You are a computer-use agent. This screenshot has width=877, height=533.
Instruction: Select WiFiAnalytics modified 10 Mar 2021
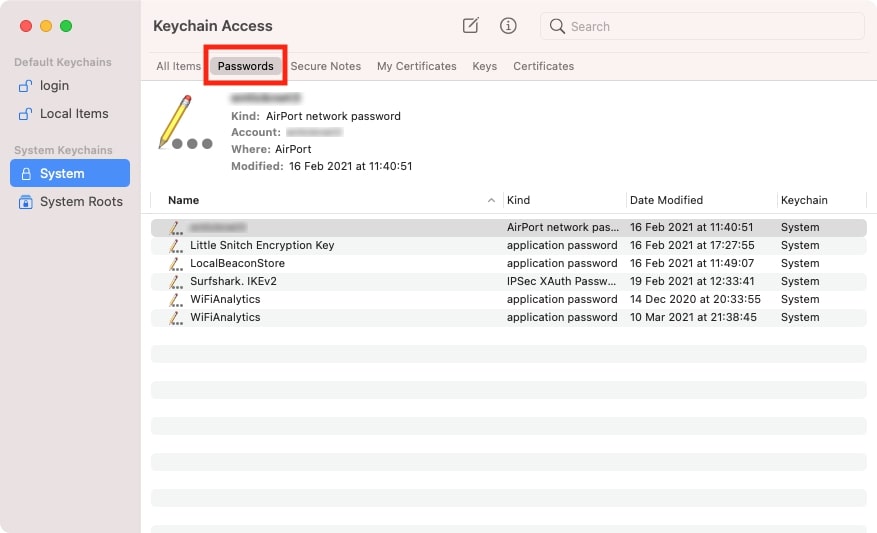click(508, 317)
